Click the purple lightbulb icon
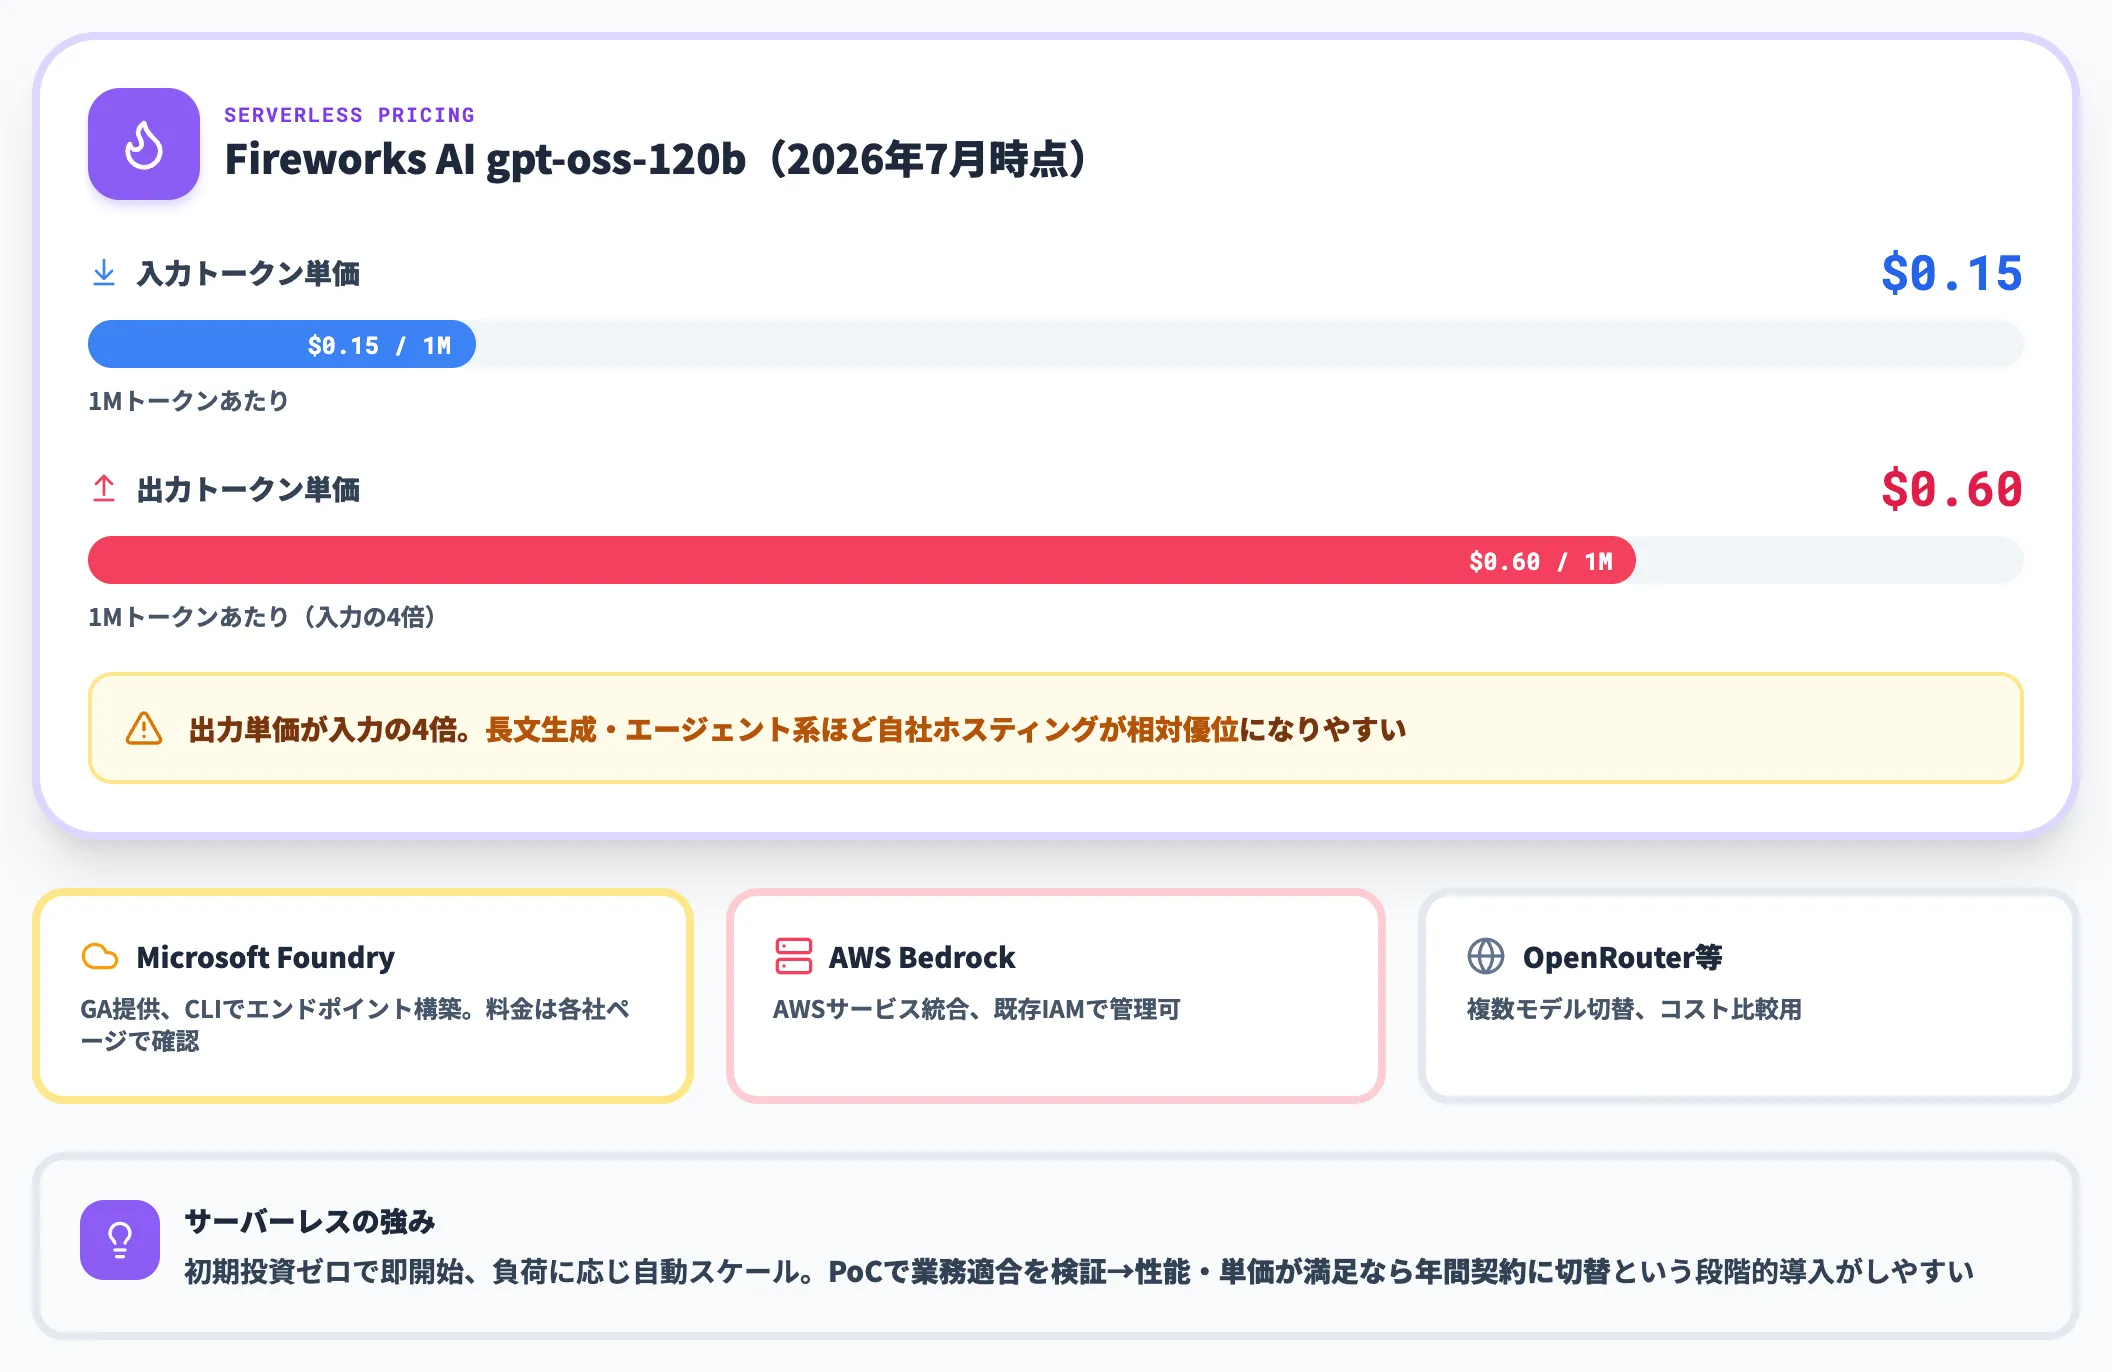Image resolution: width=2112 pixels, height=1372 pixels. pos(120,1240)
